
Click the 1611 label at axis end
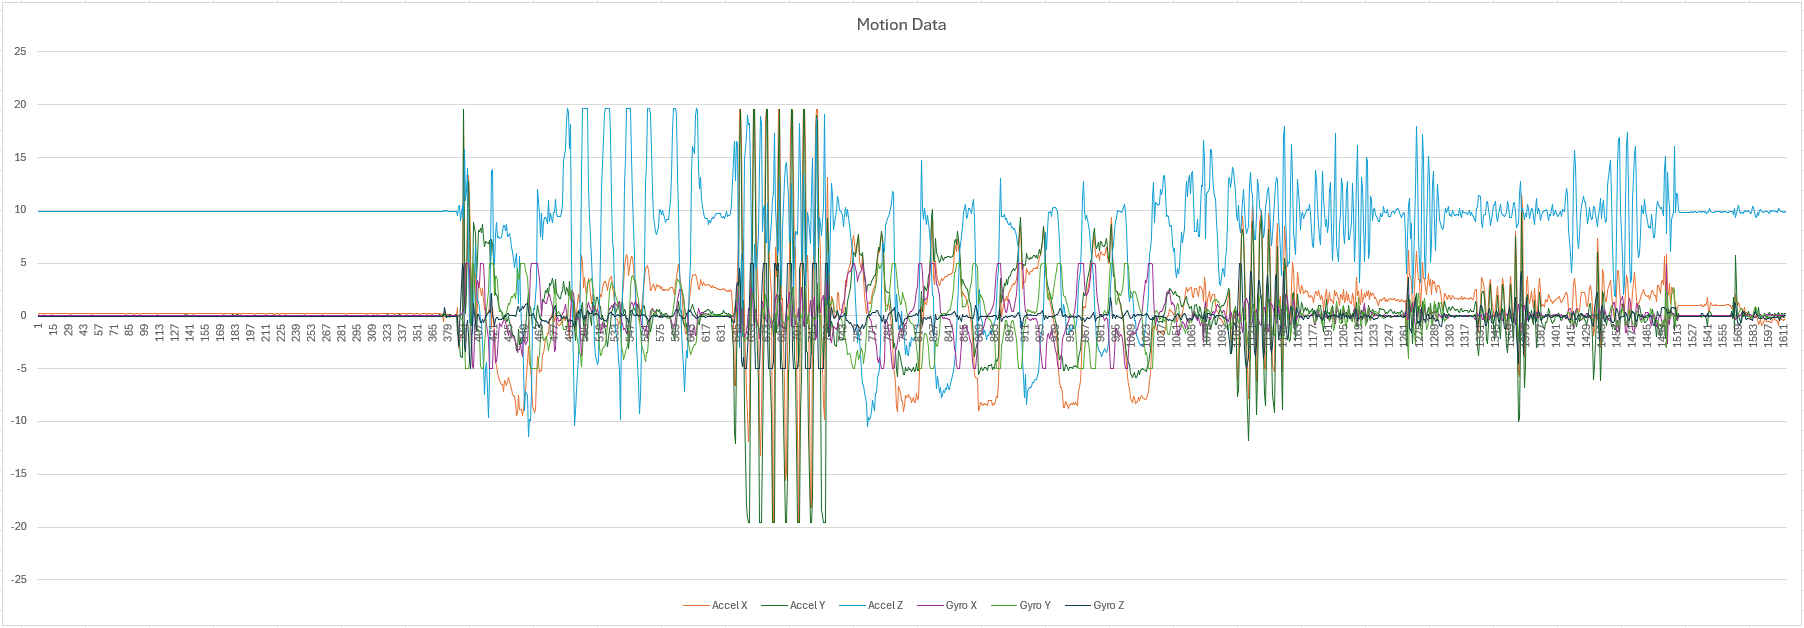pos(1783,333)
